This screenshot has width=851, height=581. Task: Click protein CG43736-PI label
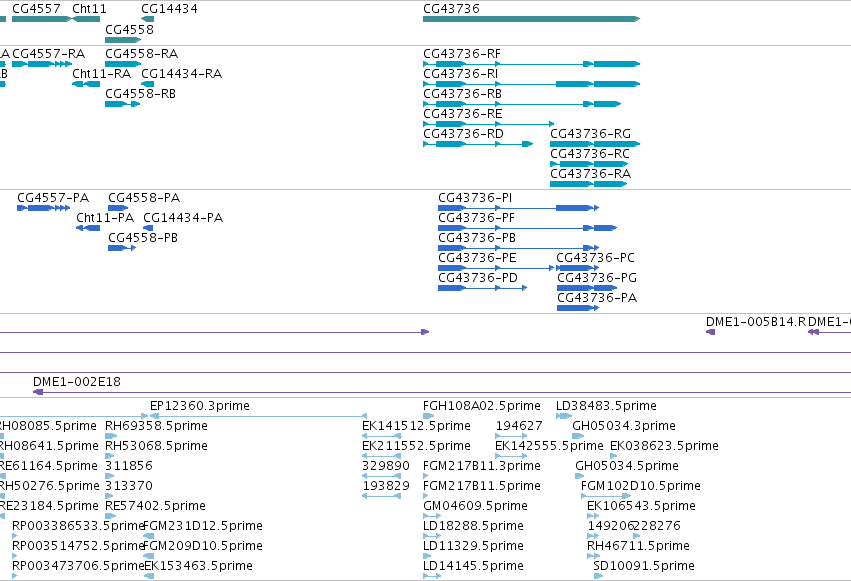click(475, 198)
